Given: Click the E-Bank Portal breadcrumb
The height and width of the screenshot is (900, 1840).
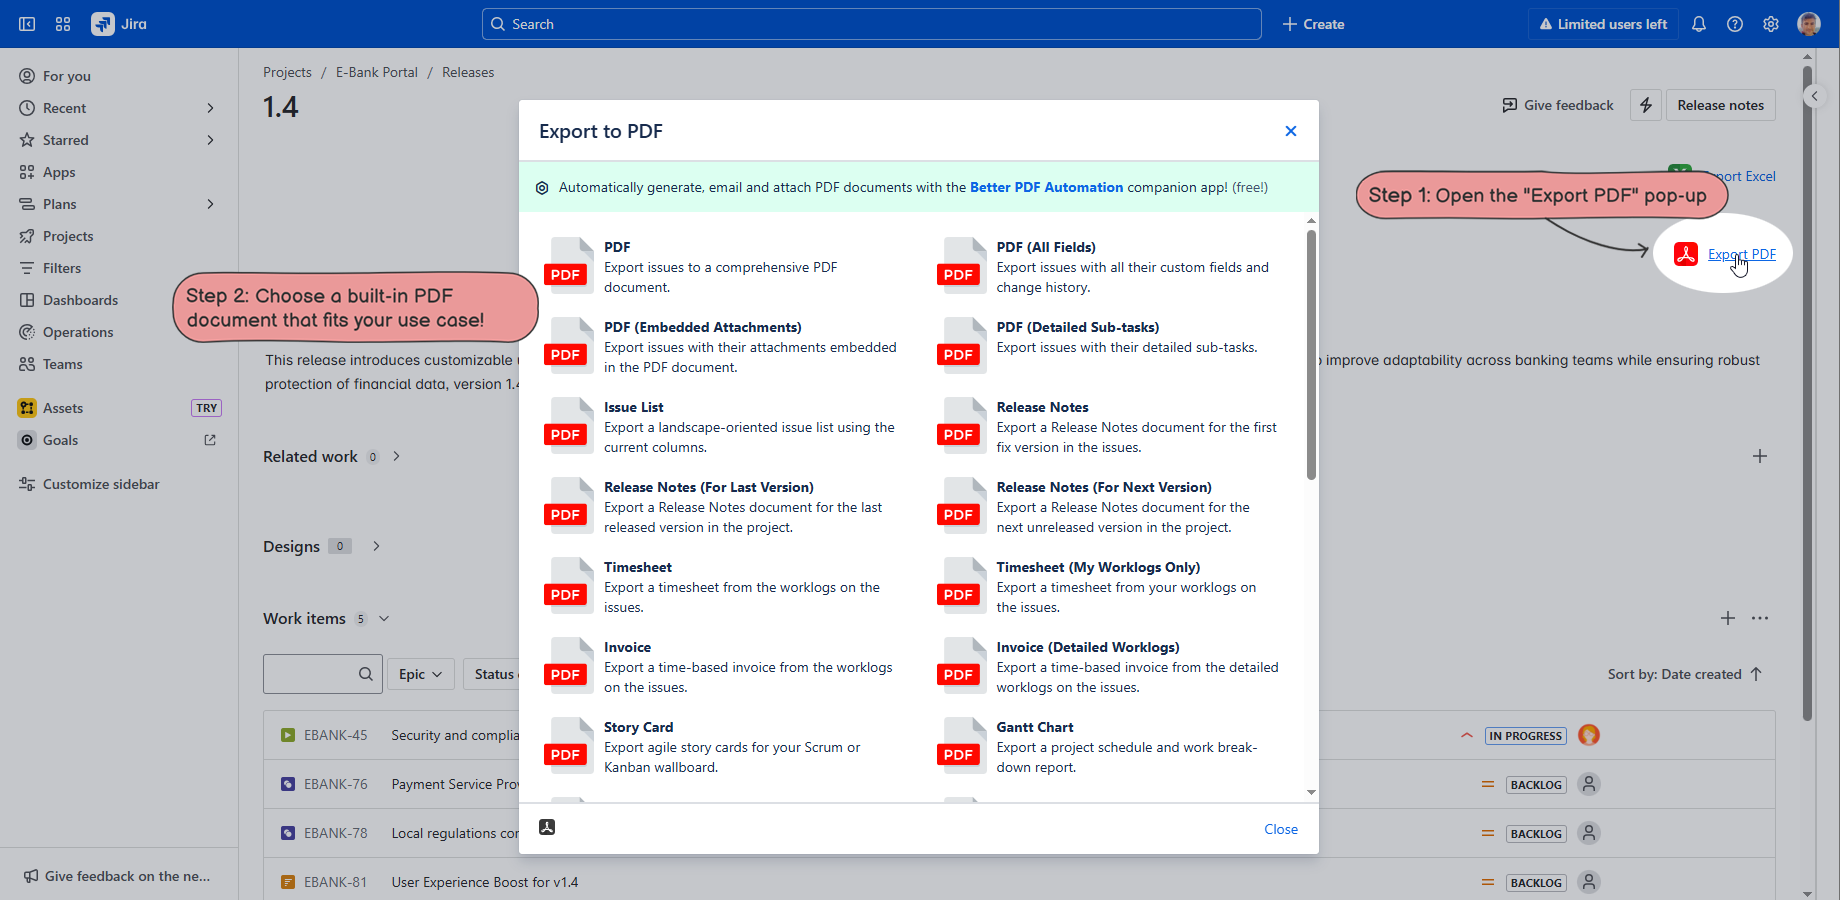Looking at the screenshot, I should [x=377, y=72].
